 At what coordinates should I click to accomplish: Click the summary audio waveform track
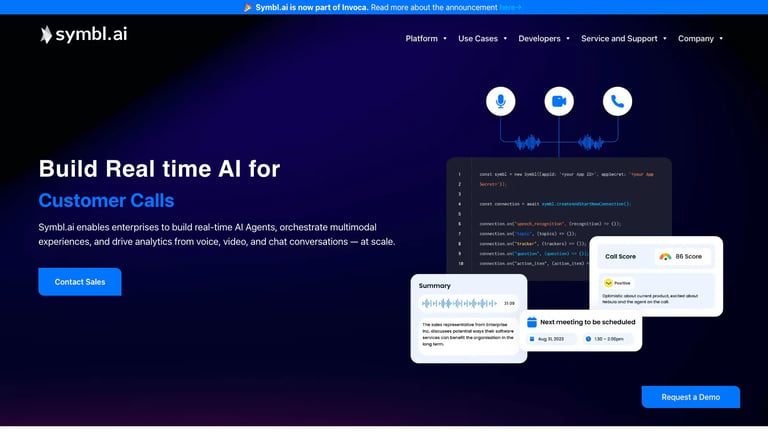tap(459, 304)
